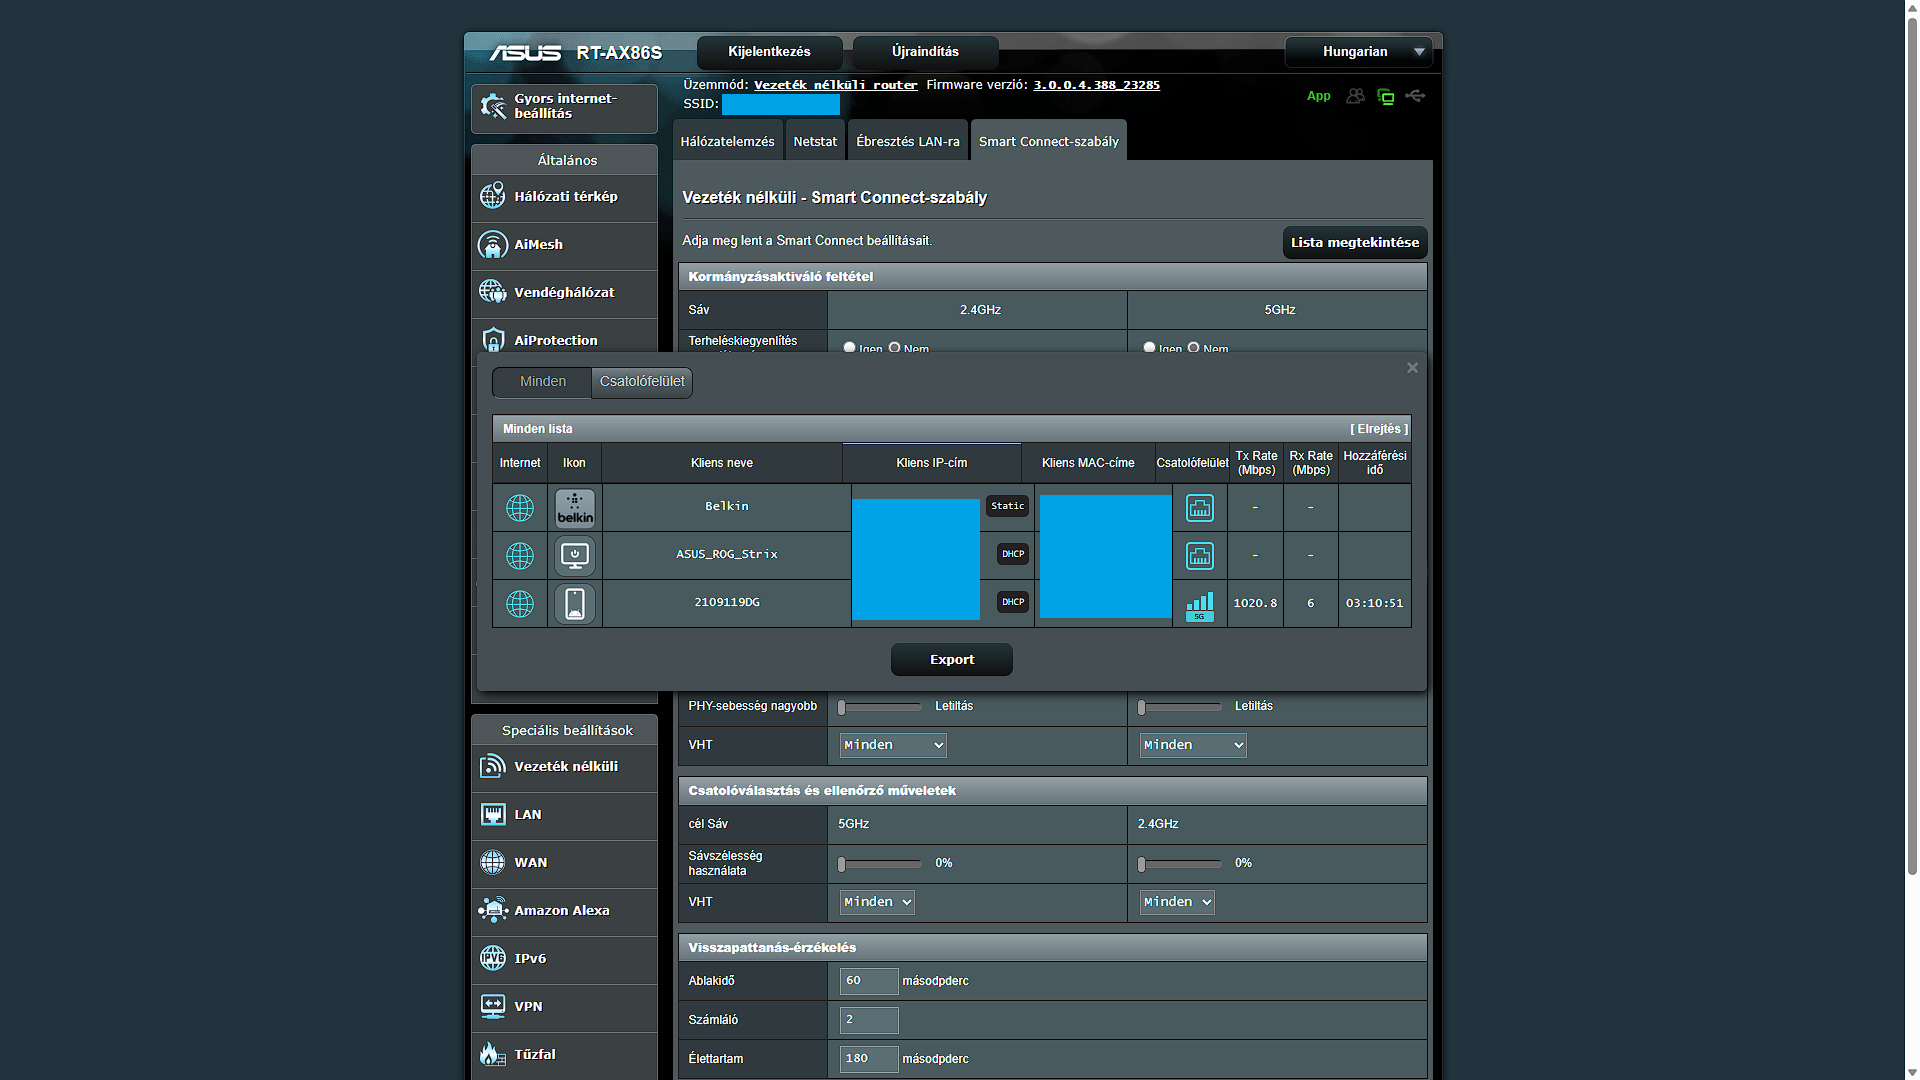Screen dimensions: 1920x1080
Task: Open the 5GHz target VHT Minden dropdown
Action: (877, 902)
